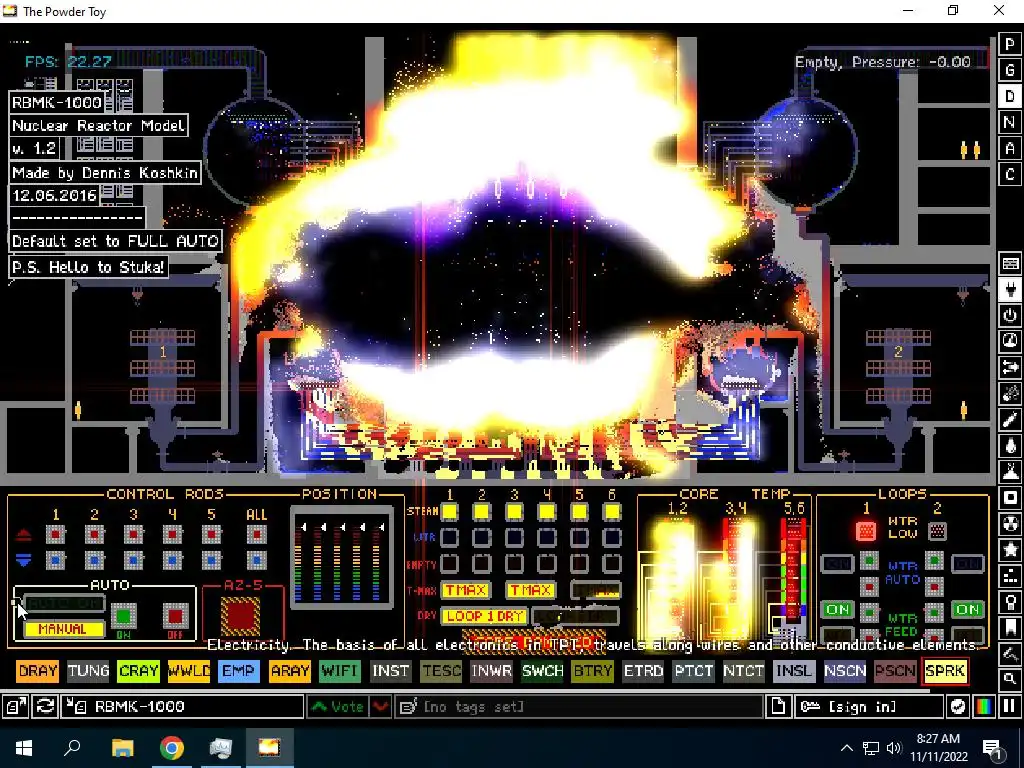Choose the WWLD element
This screenshot has width=1024, height=768.
(x=189, y=671)
